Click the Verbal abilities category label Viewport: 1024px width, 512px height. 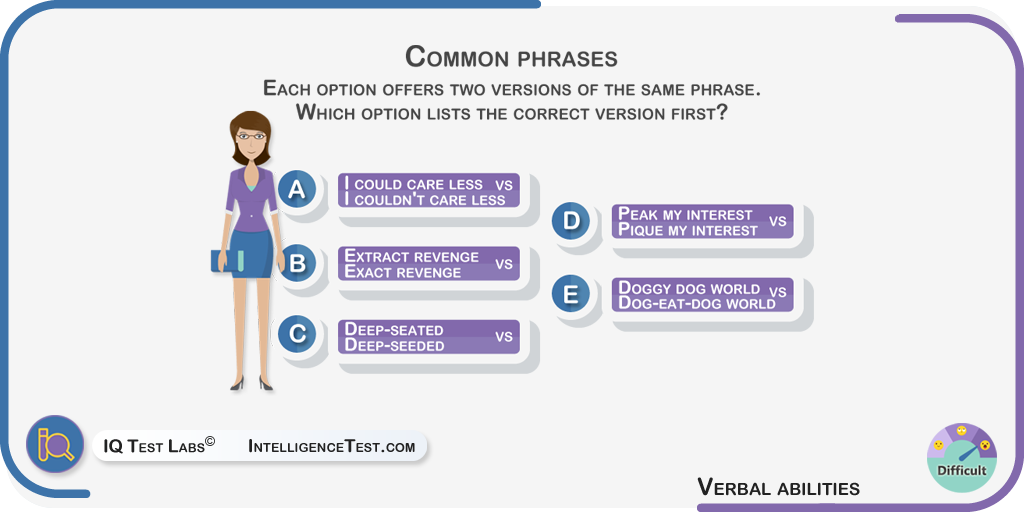pyautogui.click(x=778, y=488)
